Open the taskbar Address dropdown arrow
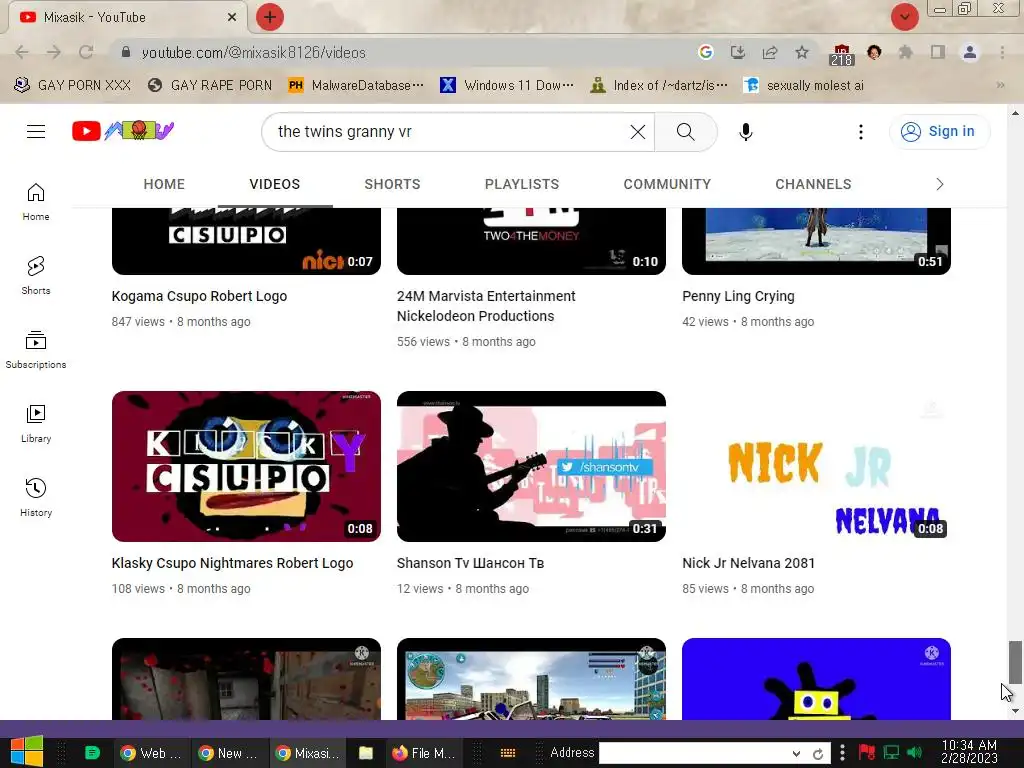The height and width of the screenshot is (768, 1024). coord(796,753)
